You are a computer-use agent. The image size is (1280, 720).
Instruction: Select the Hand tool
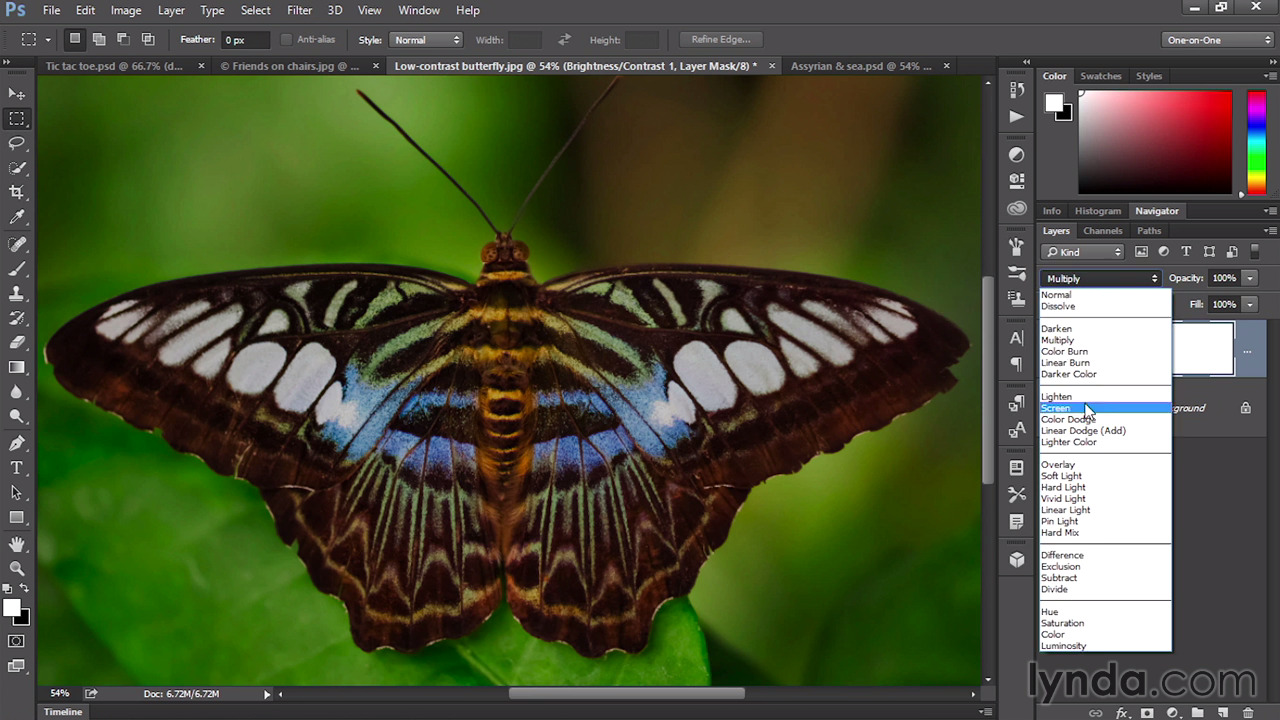pos(17,544)
